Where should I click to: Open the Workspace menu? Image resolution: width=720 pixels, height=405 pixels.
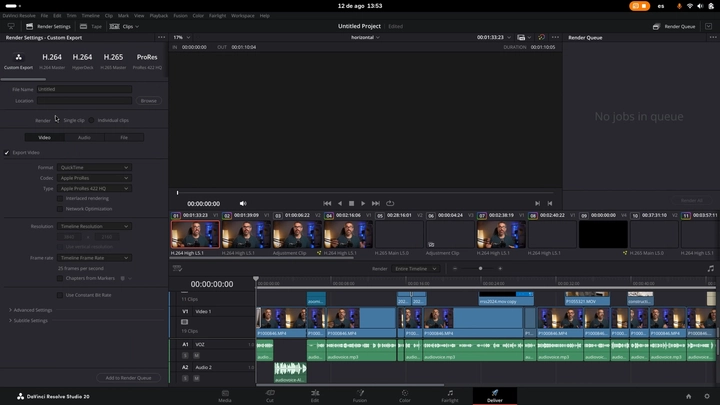(242, 16)
